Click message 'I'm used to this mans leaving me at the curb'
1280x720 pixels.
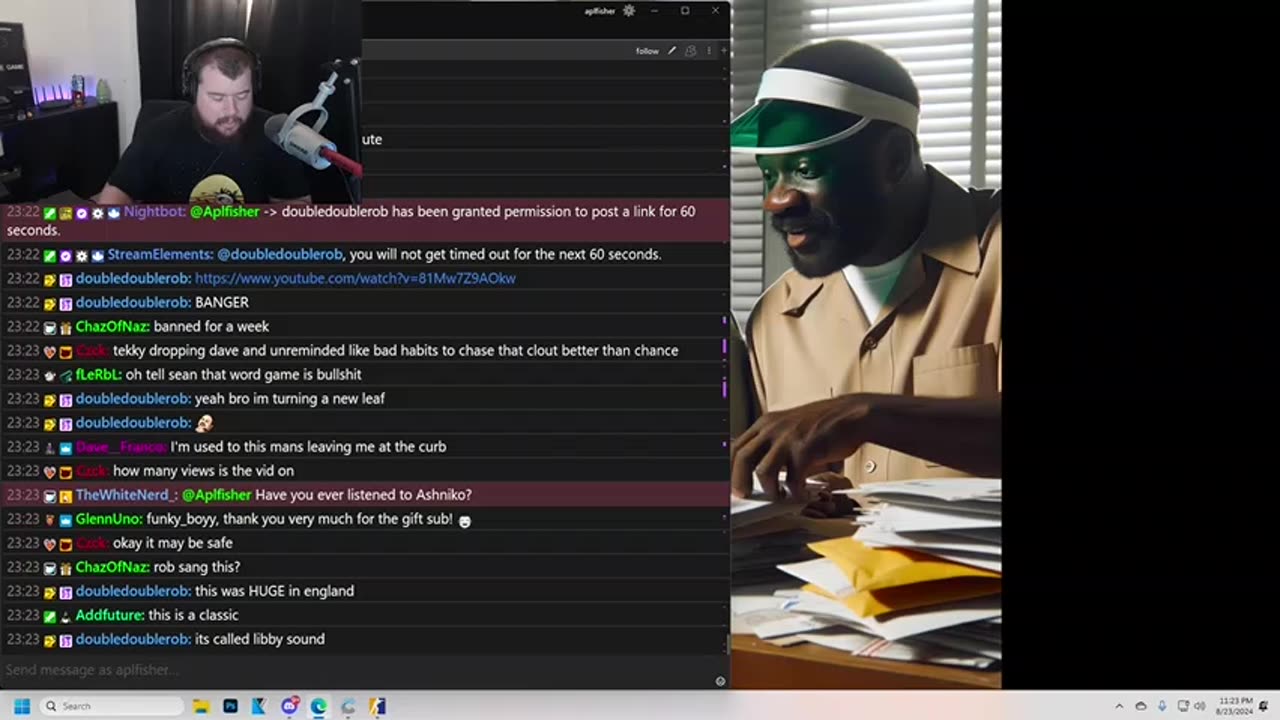(x=308, y=447)
